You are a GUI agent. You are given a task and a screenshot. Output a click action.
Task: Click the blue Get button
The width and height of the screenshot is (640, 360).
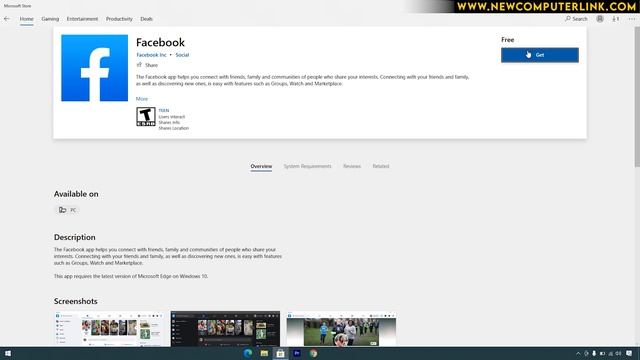coord(540,55)
